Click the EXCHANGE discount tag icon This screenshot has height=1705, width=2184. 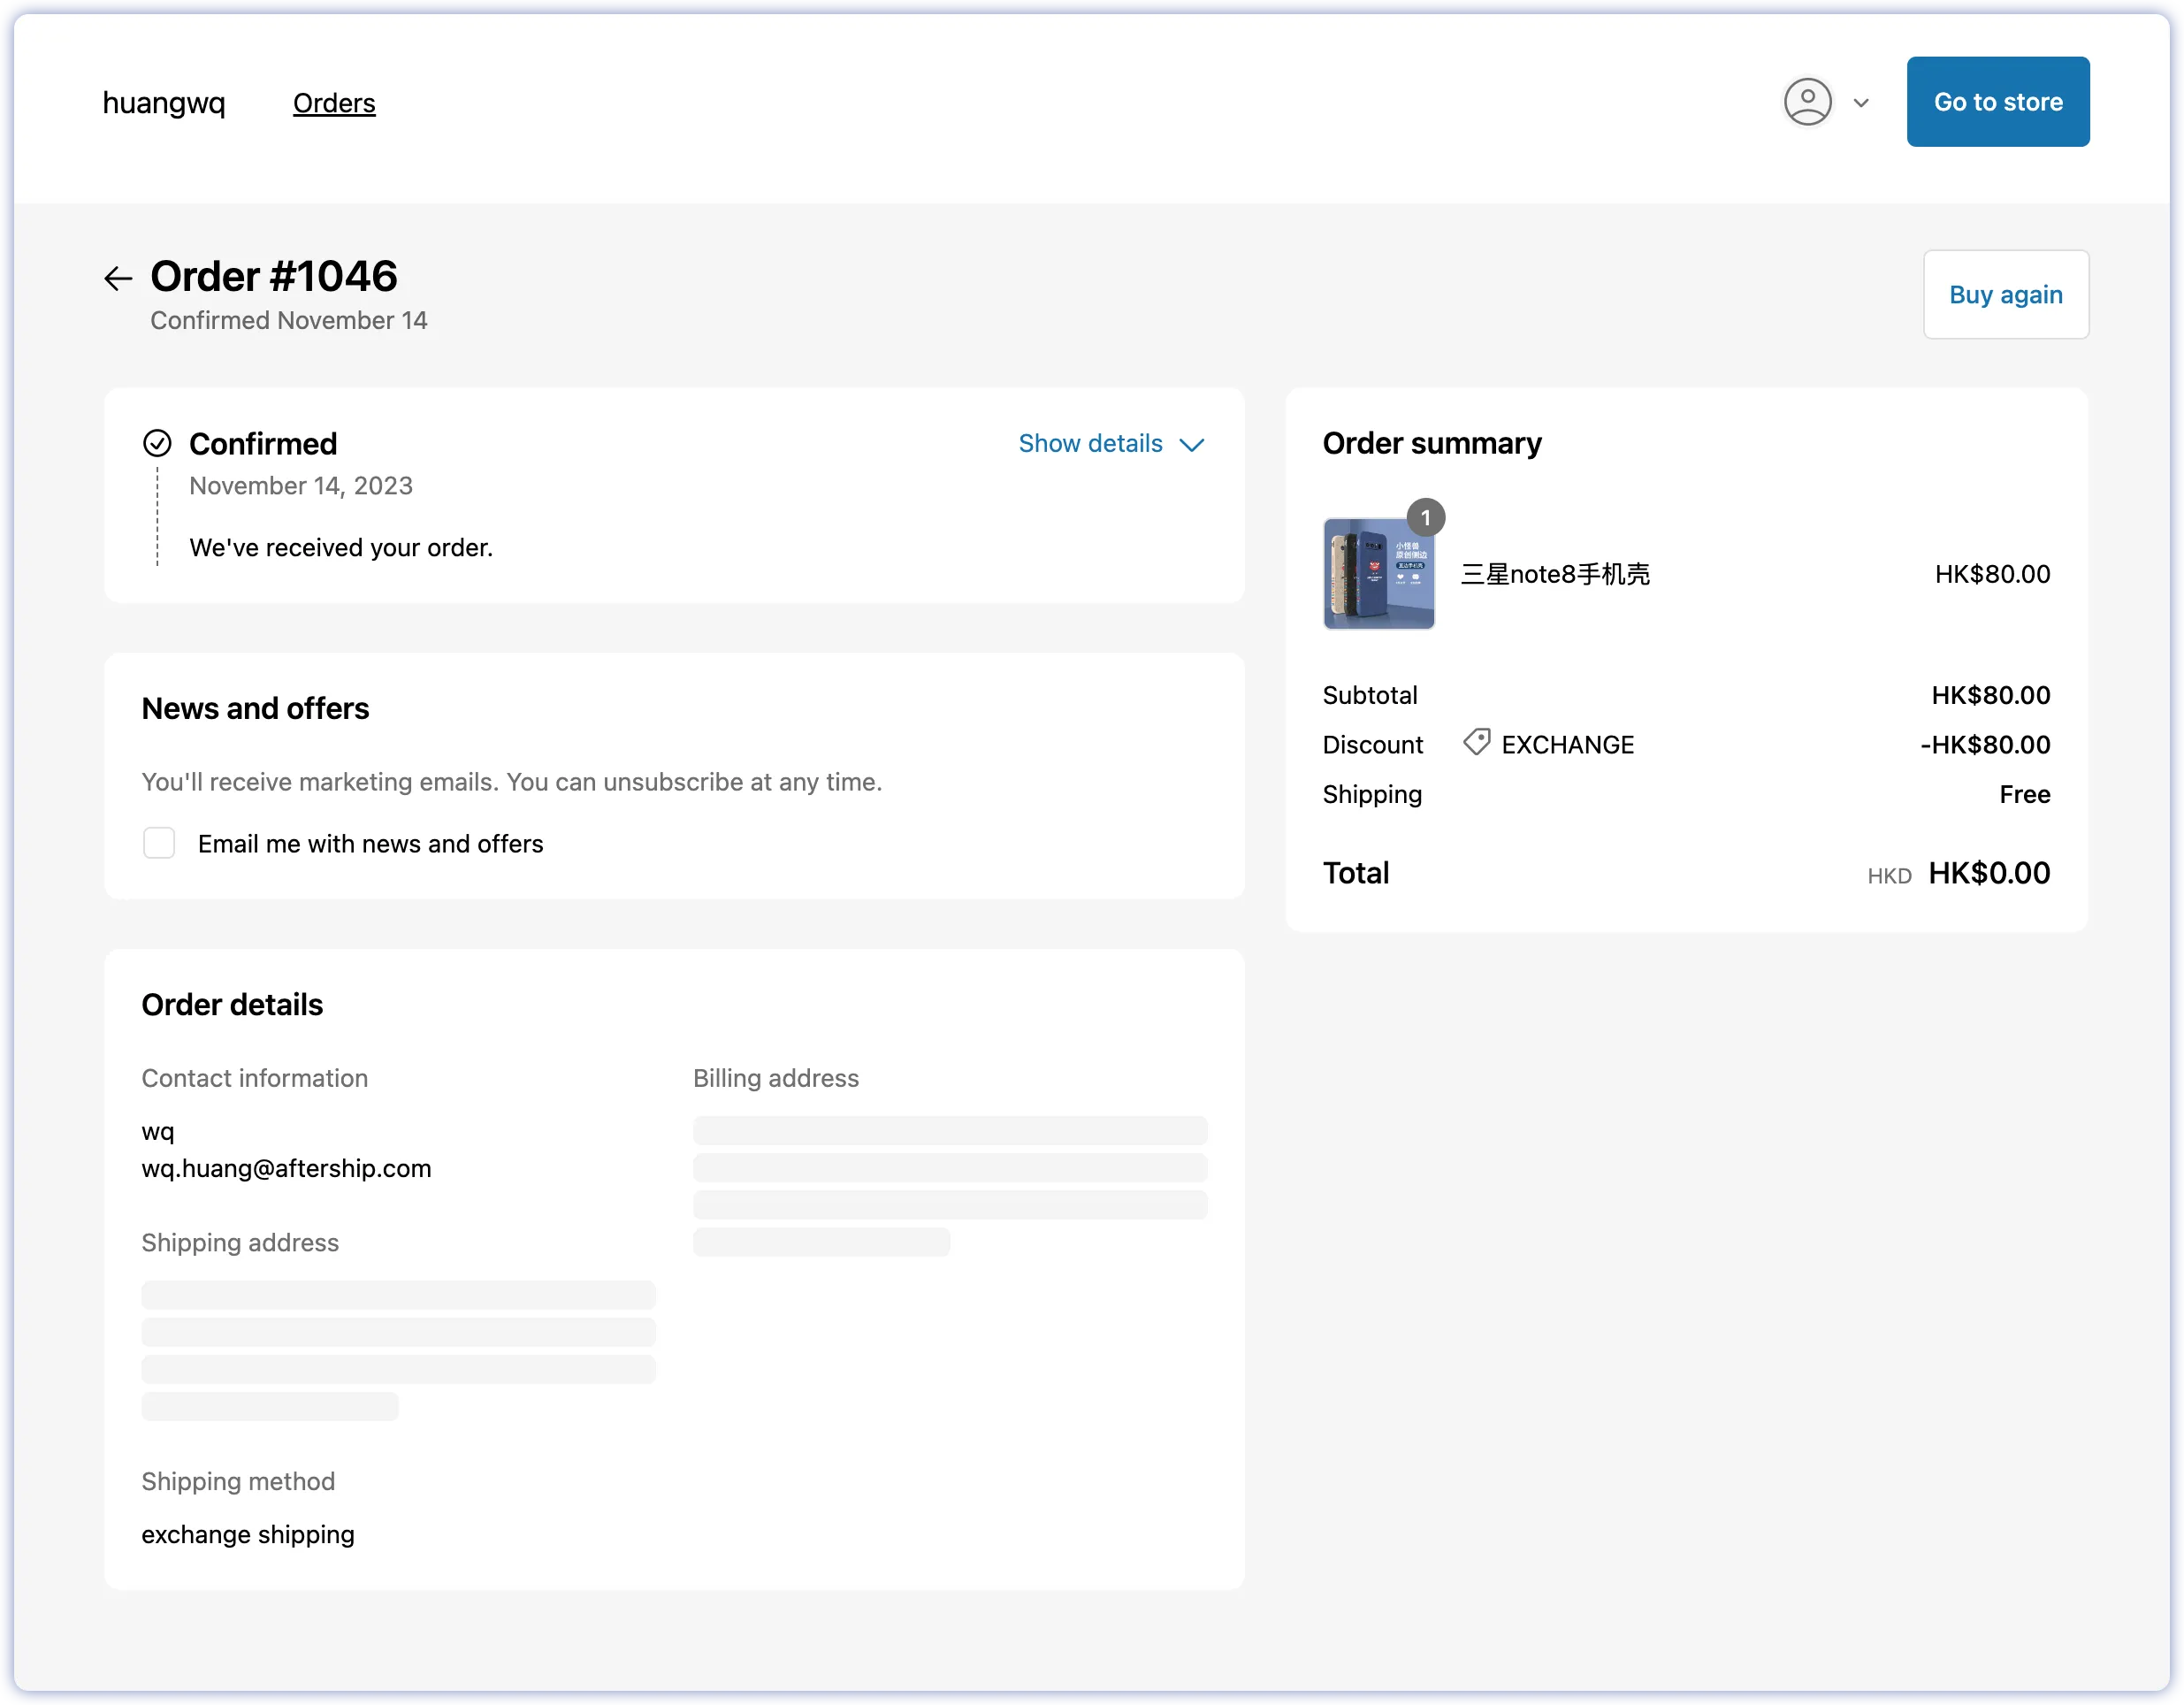pos(1476,743)
